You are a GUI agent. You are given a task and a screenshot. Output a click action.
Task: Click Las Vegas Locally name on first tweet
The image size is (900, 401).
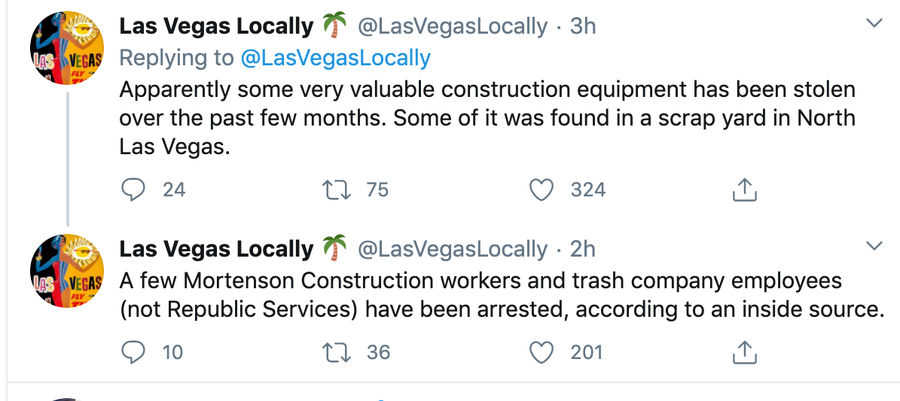coord(216,26)
